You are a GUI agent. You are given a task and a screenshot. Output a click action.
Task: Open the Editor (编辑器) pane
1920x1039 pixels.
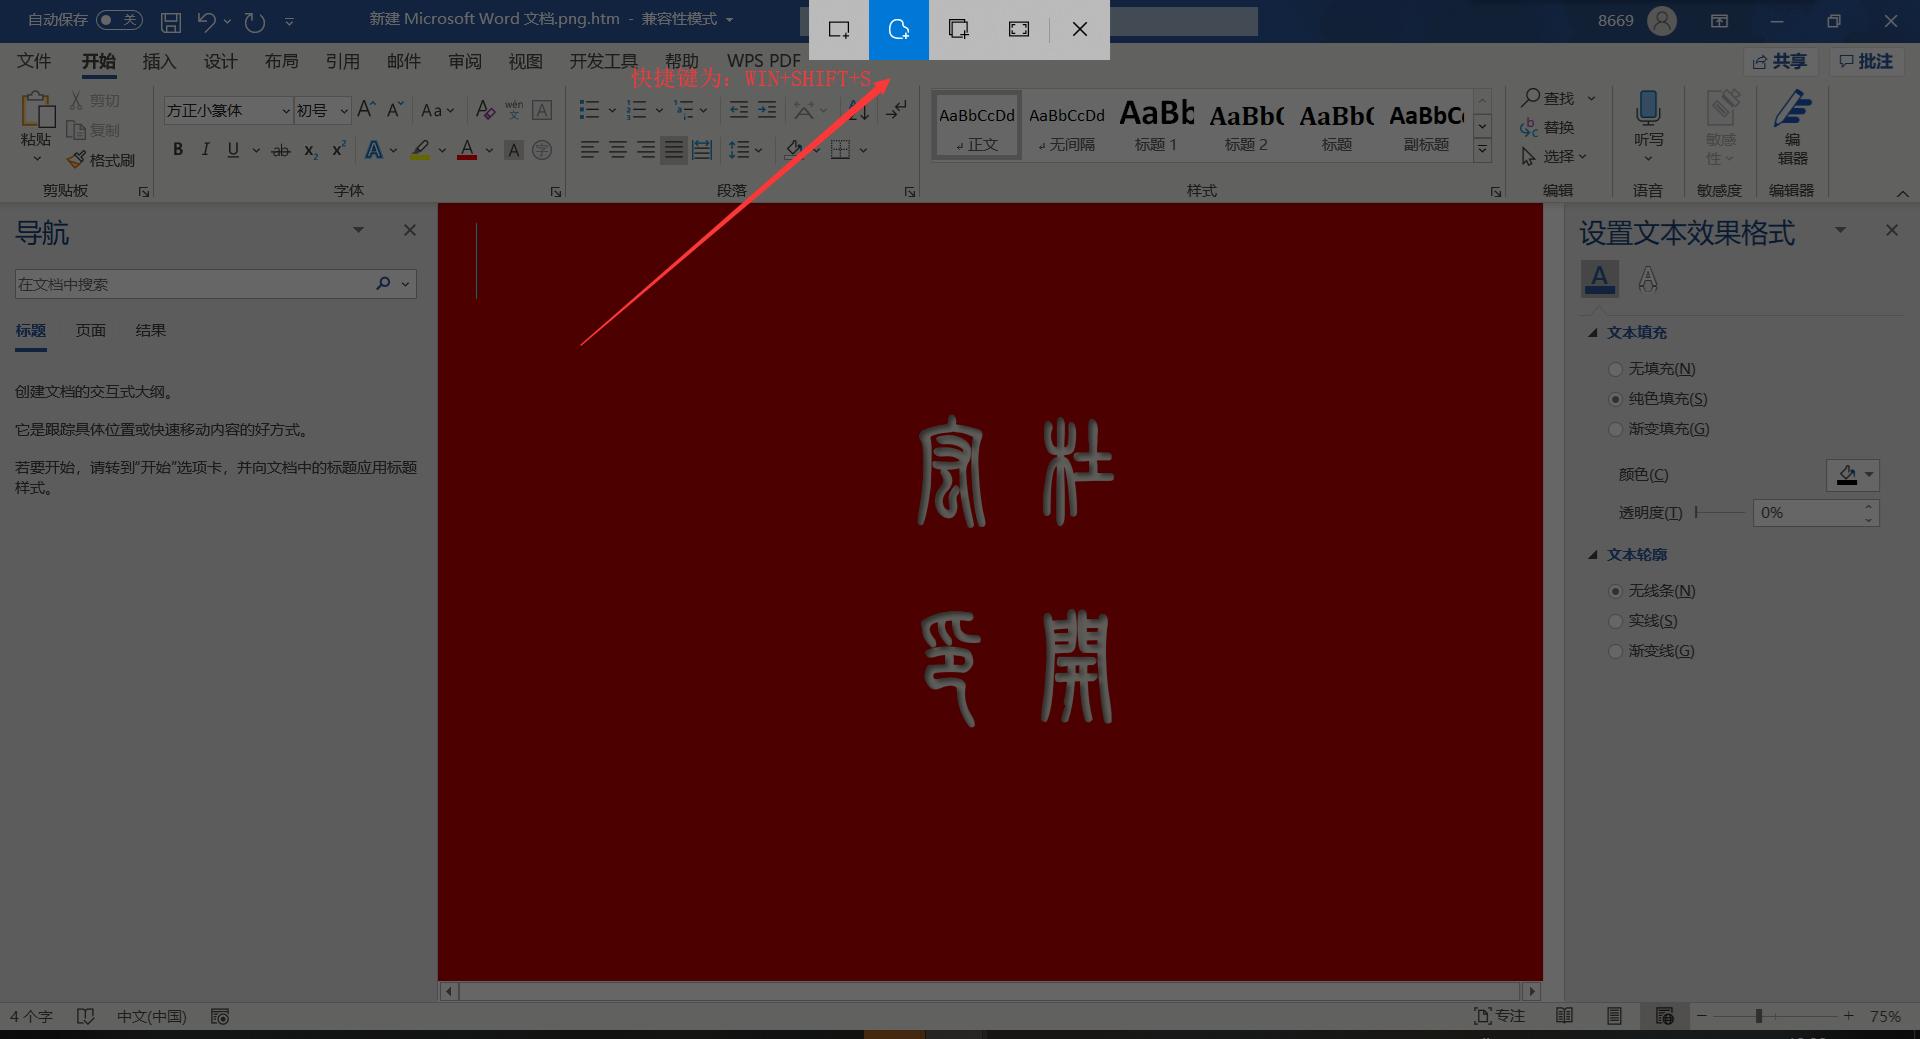1792,125
